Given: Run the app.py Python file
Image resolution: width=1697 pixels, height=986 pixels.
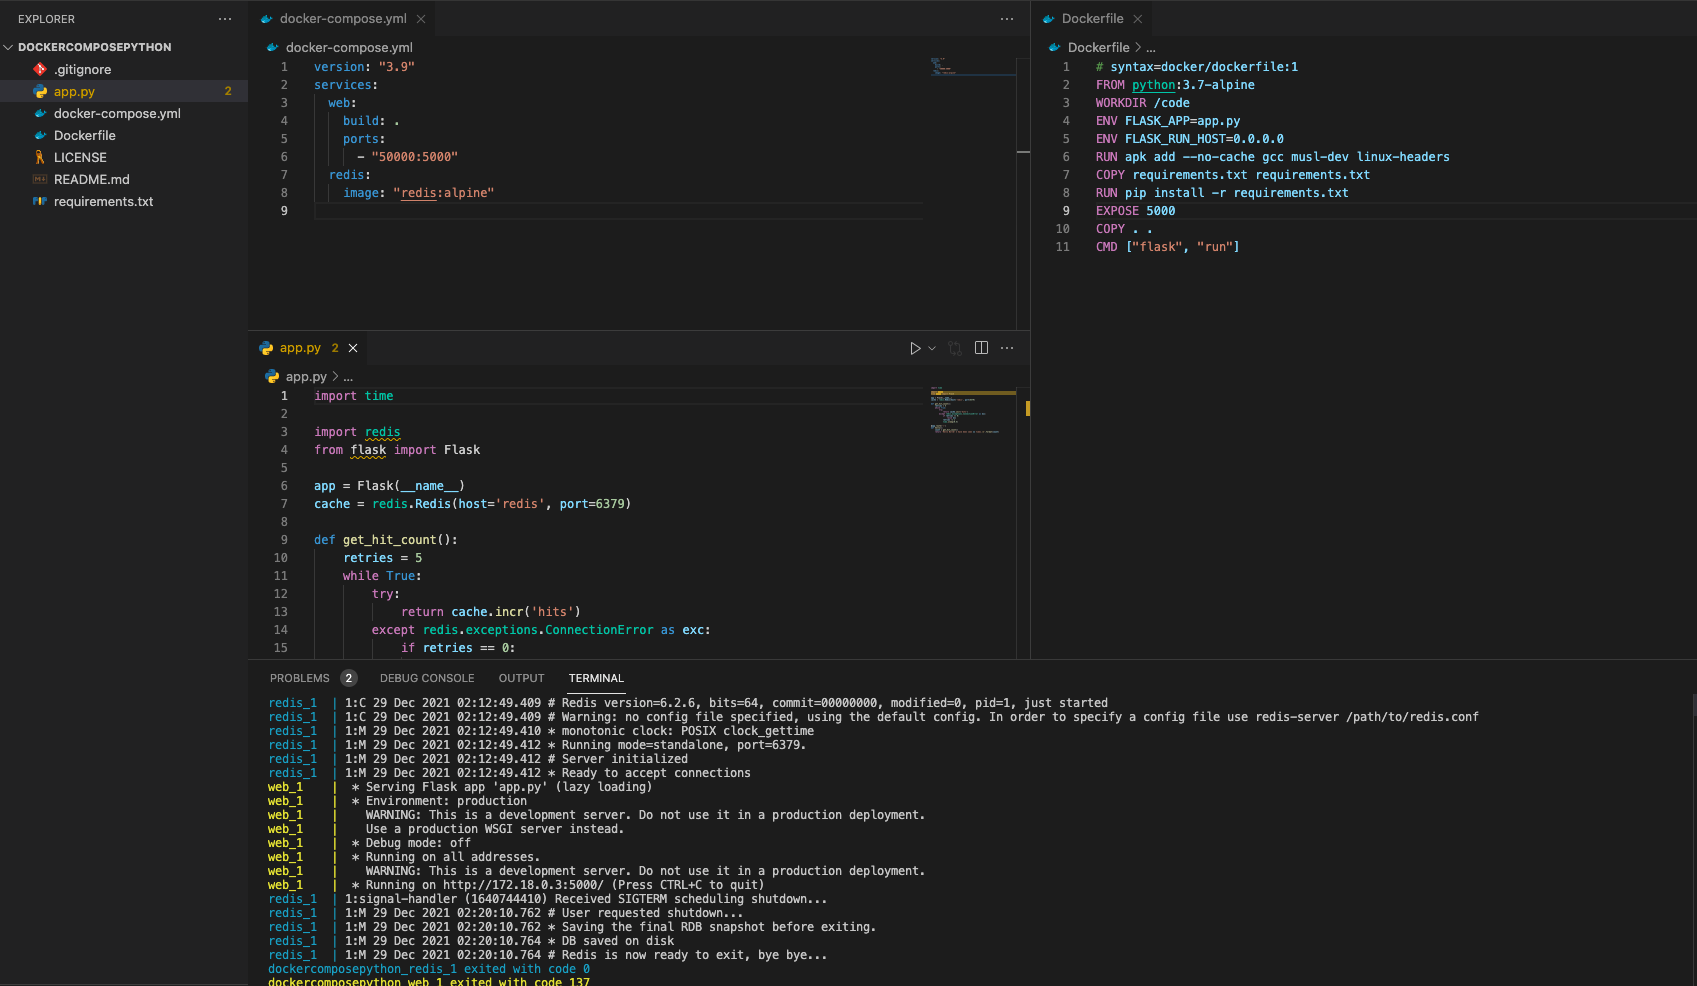Looking at the screenshot, I should [x=915, y=348].
